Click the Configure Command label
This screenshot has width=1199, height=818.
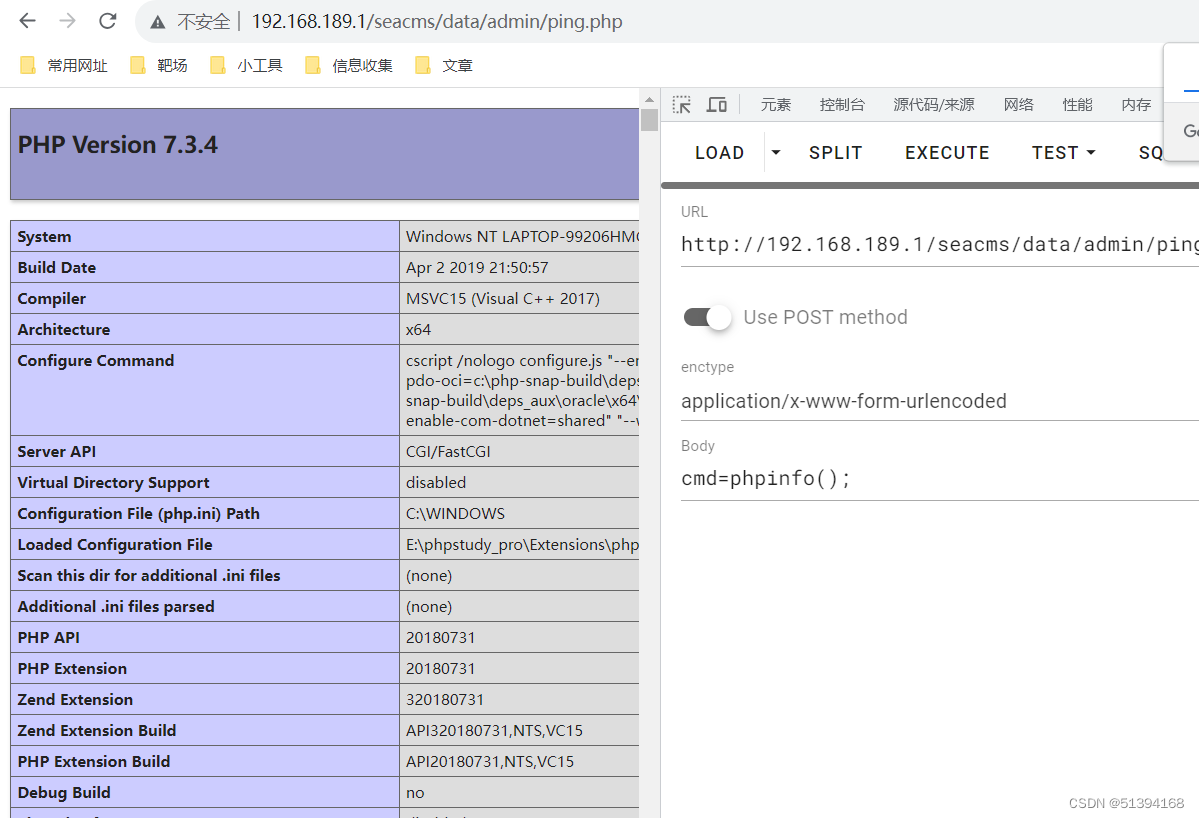96,361
